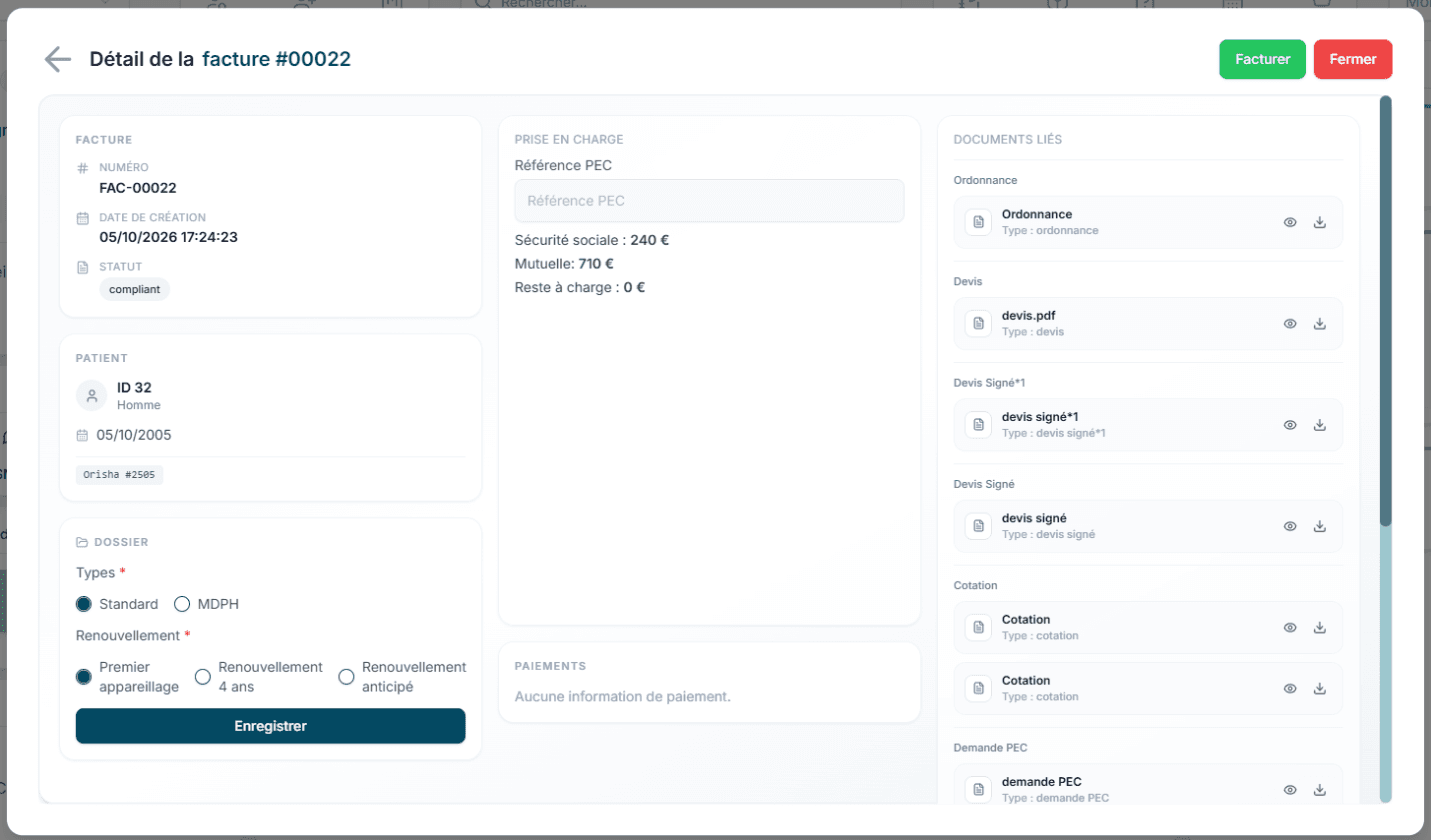Screen dimensions: 1431x840
Task: View the first Cotation document
Action: click(1290, 627)
